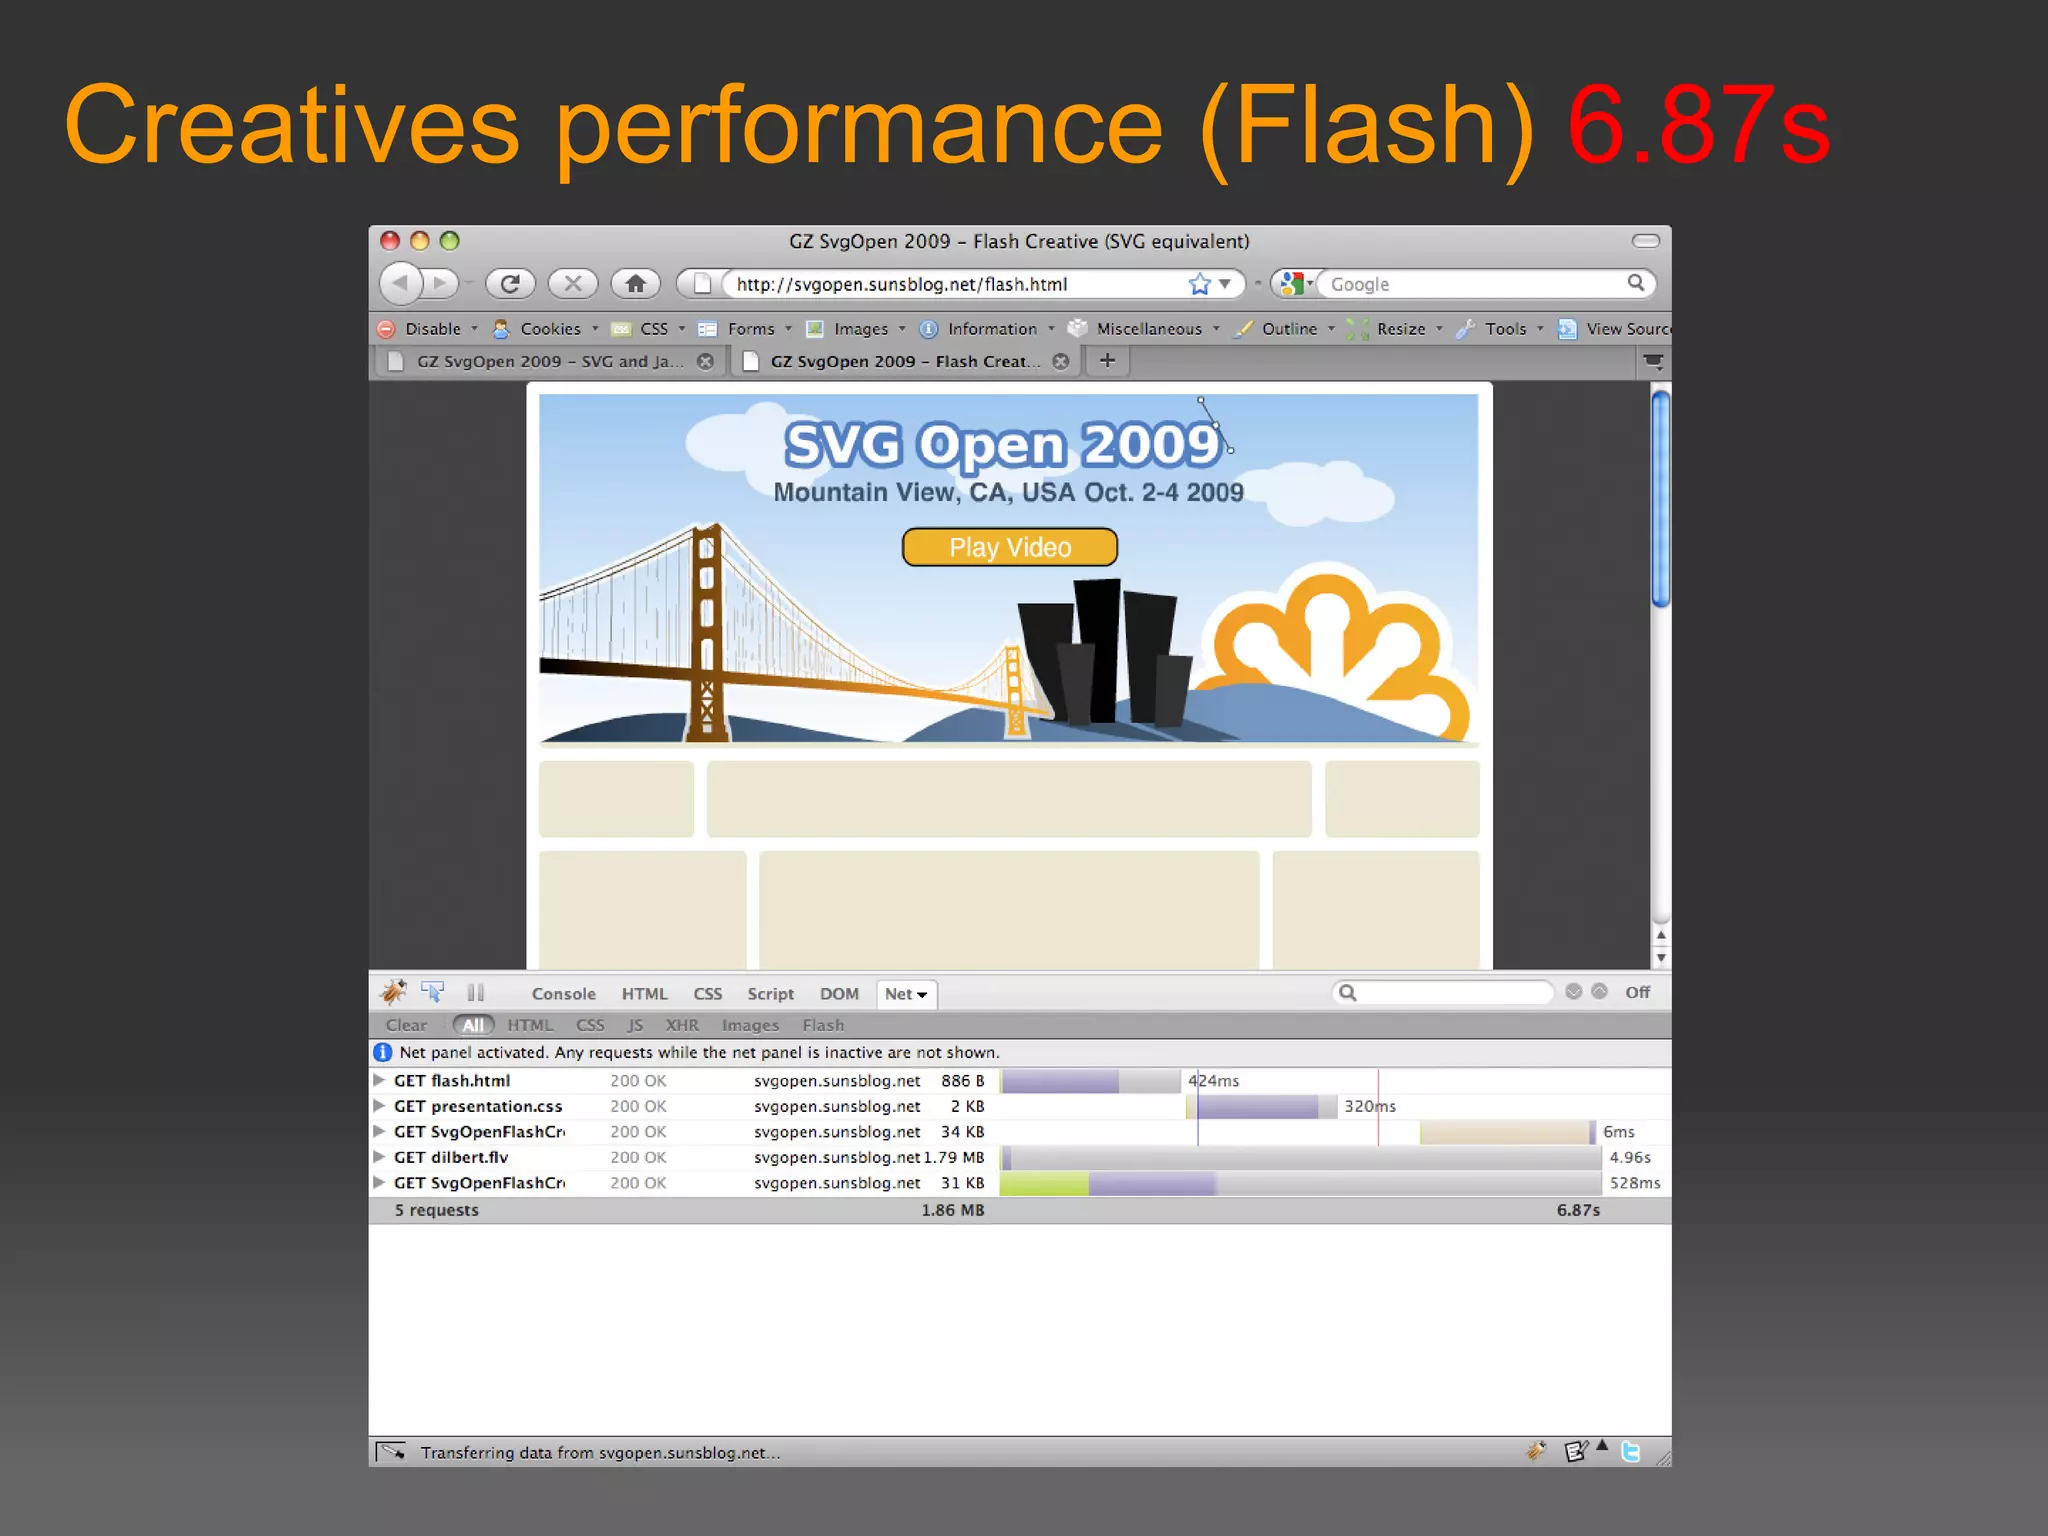The image size is (2048, 1536).
Task: Open the Twitter bird icon in status bar
Action: (1631, 1451)
